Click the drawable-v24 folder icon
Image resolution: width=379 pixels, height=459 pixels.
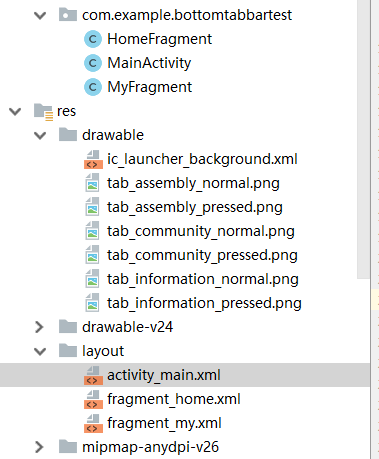pos(68,326)
